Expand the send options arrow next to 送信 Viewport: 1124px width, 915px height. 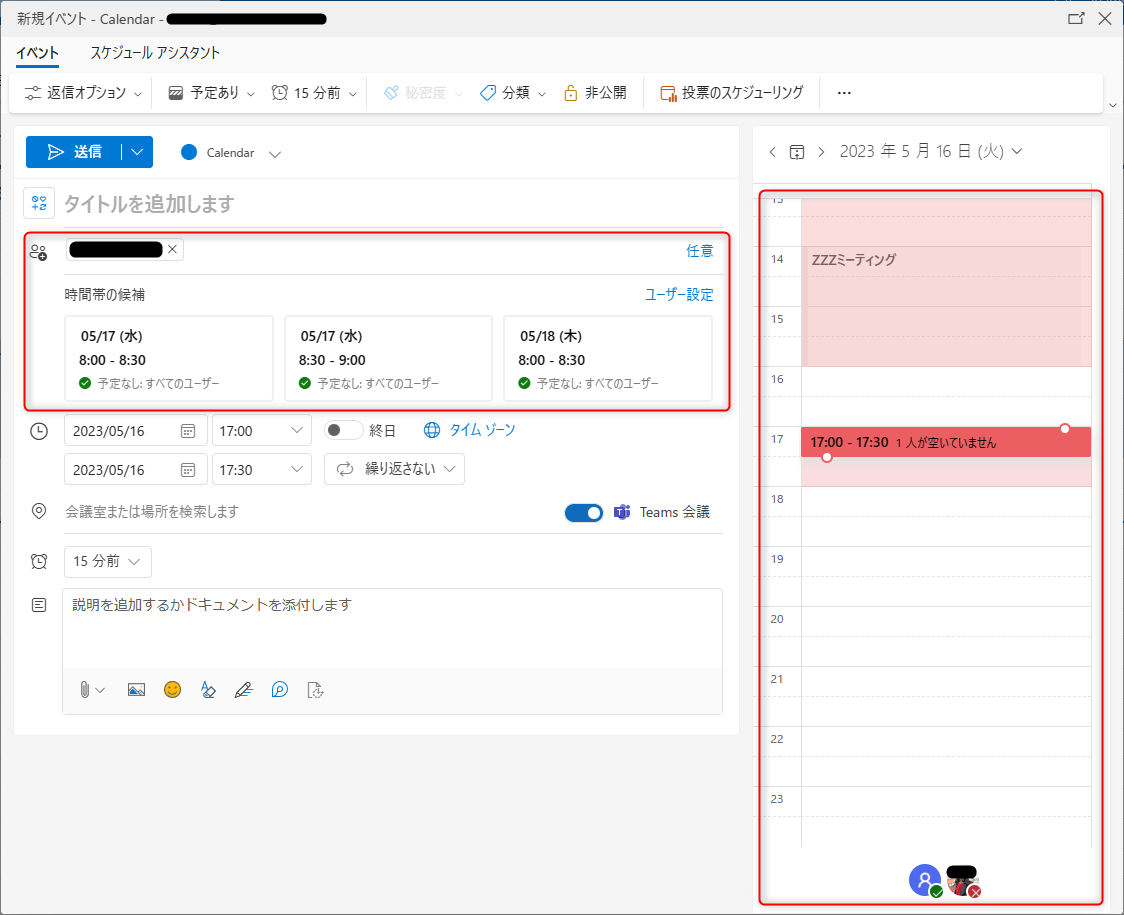pyautogui.click(x=137, y=152)
